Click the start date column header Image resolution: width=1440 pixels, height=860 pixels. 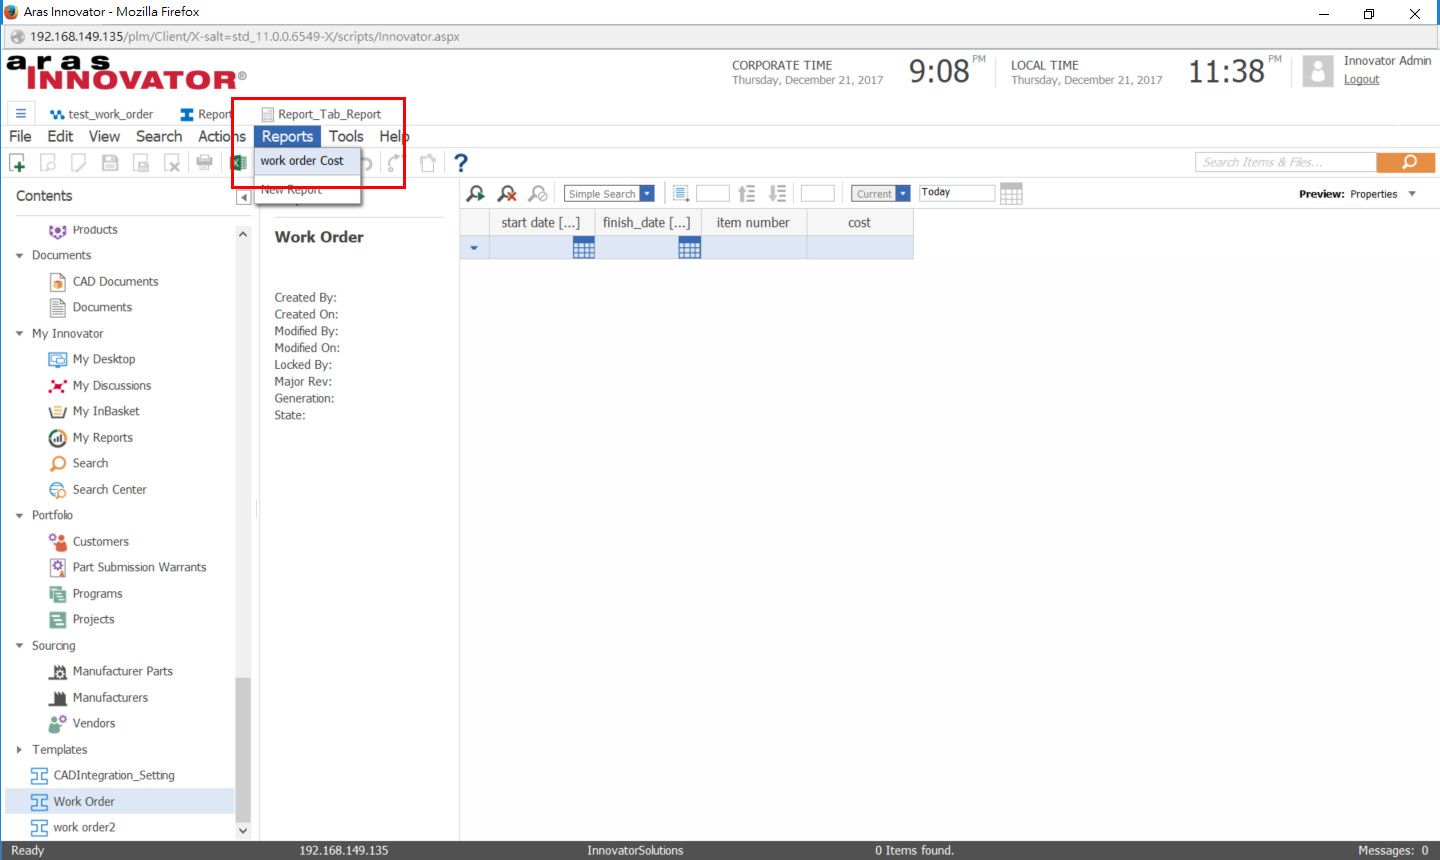pyautogui.click(x=541, y=223)
